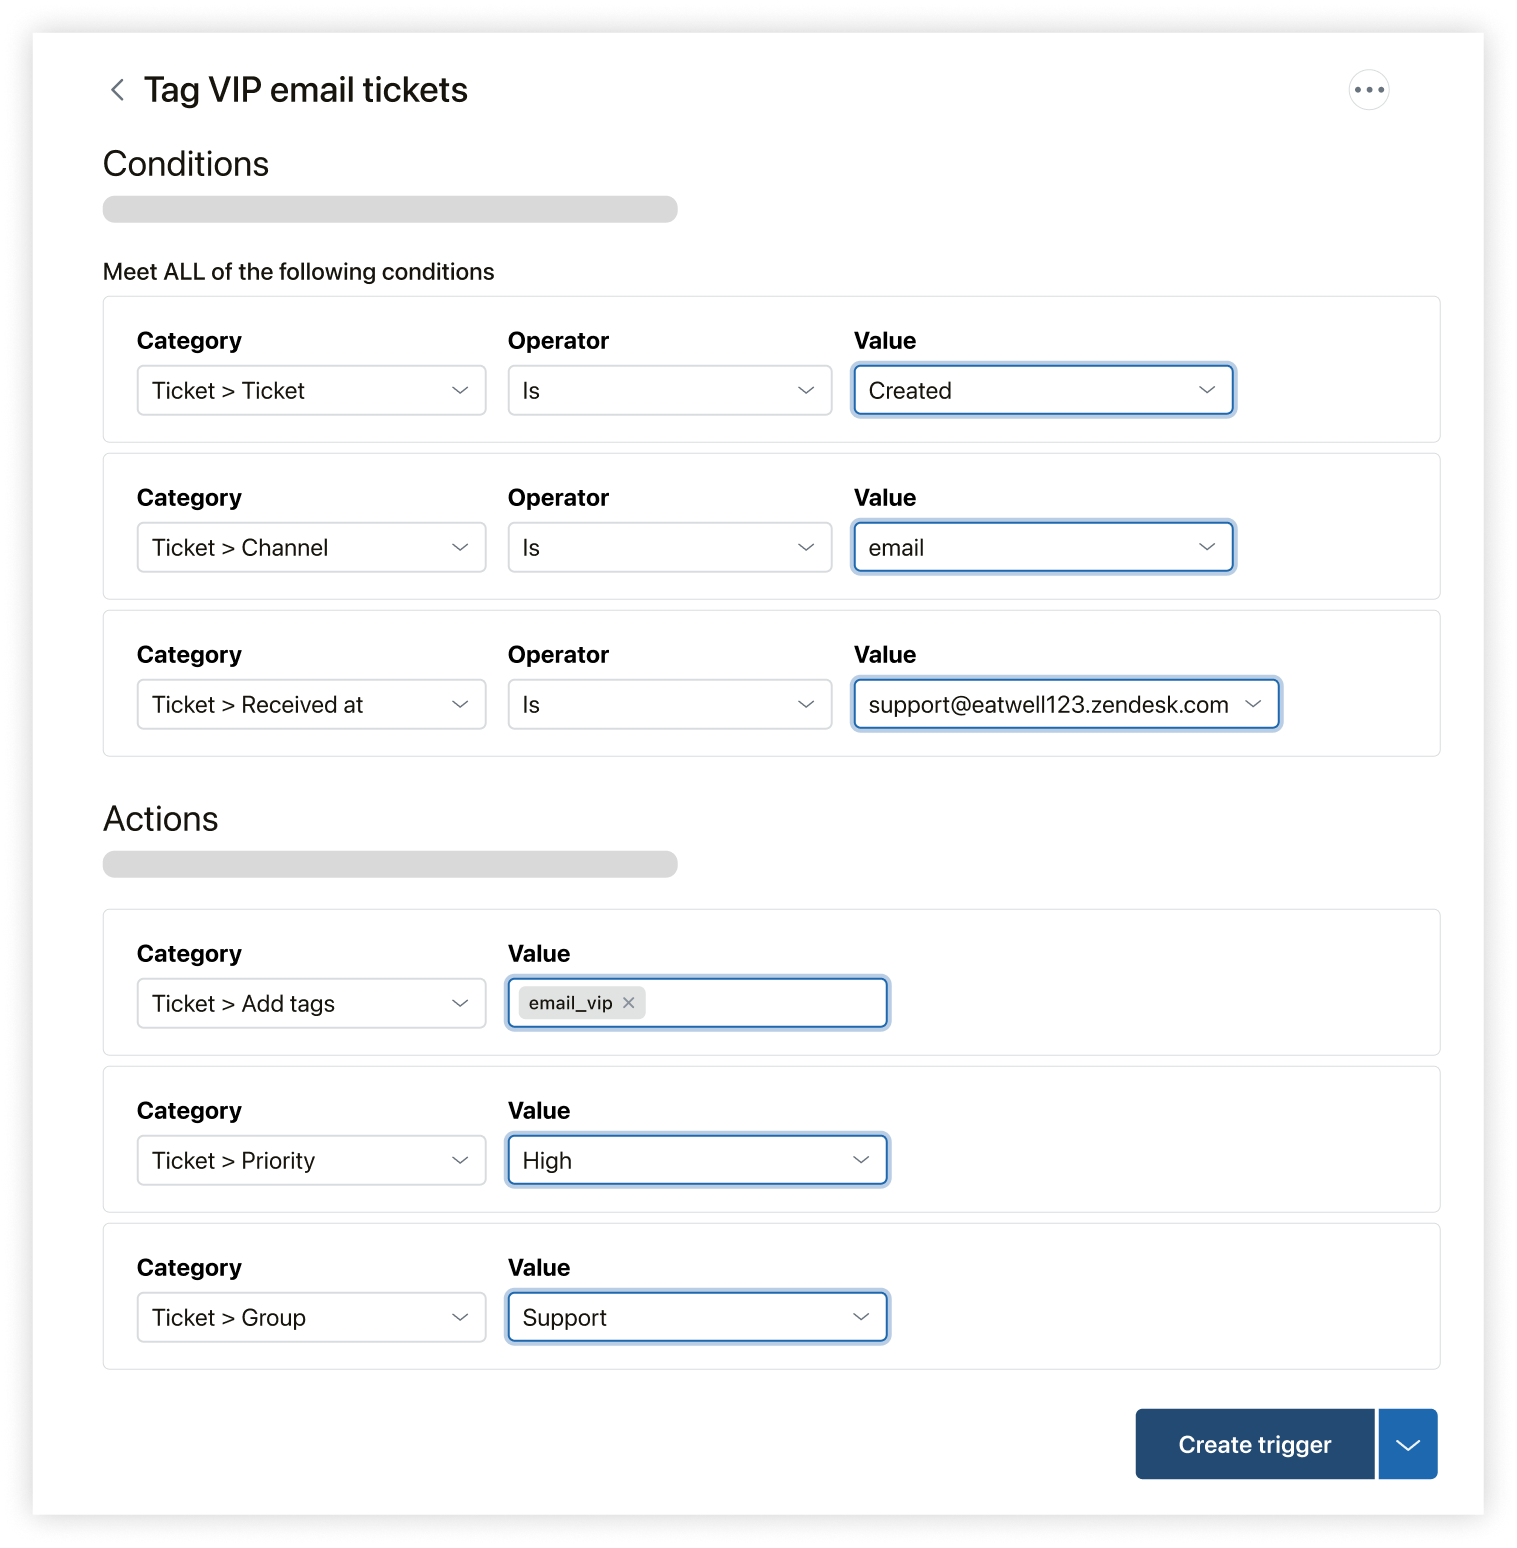Remove the email_vip tag with its X

pyautogui.click(x=628, y=1003)
